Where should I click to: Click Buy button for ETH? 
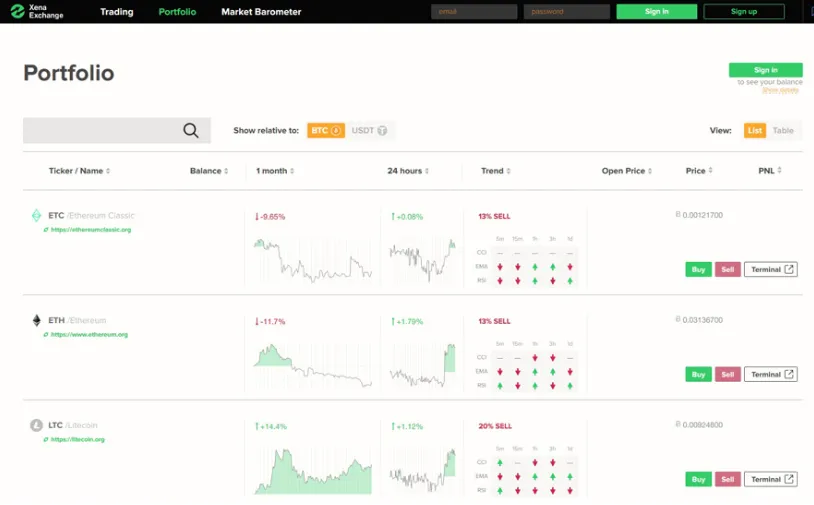click(698, 374)
